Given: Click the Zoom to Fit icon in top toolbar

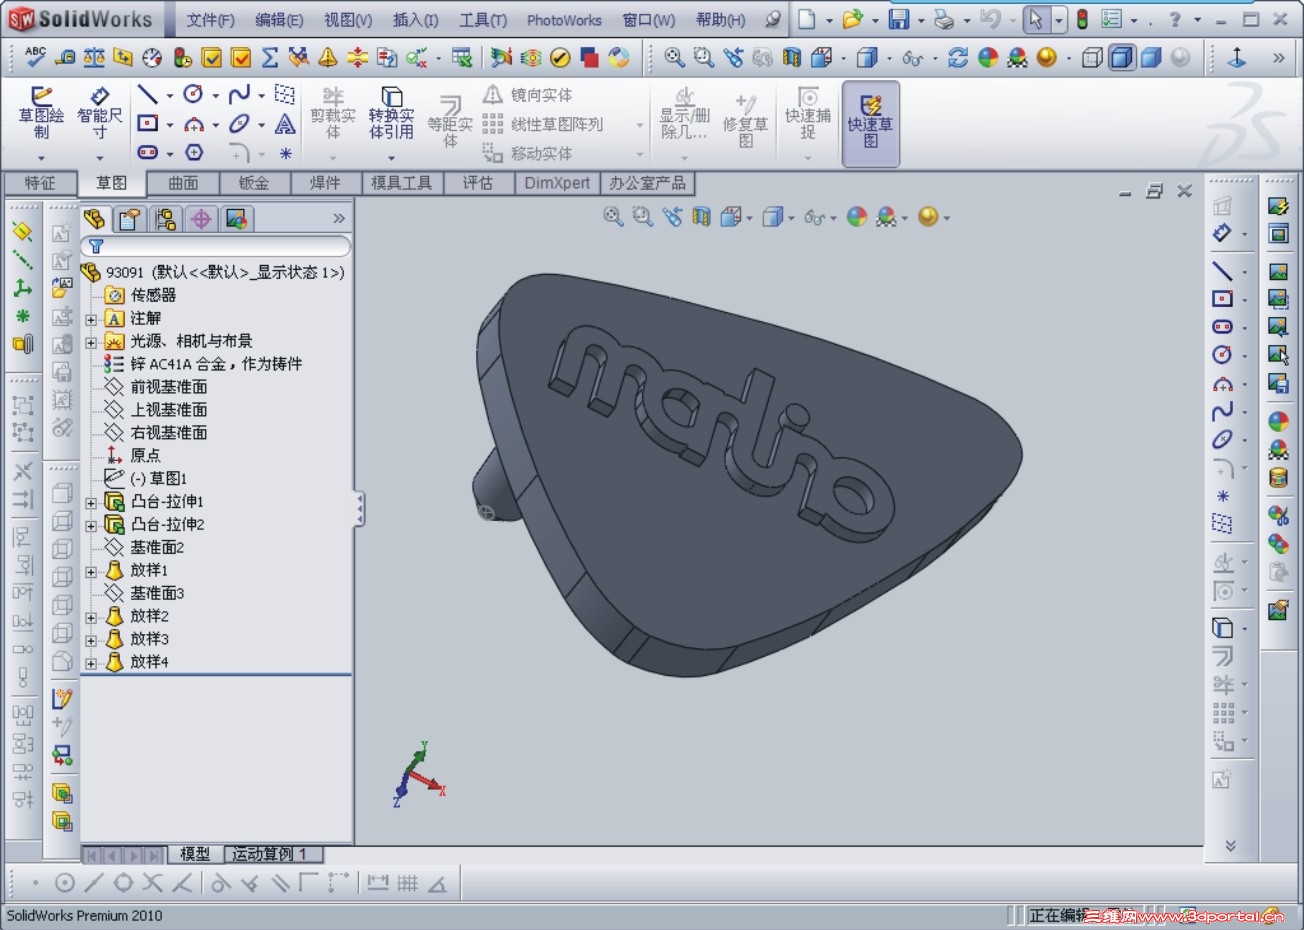Looking at the screenshot, I should pyautogui.click(x=675, y=58).
